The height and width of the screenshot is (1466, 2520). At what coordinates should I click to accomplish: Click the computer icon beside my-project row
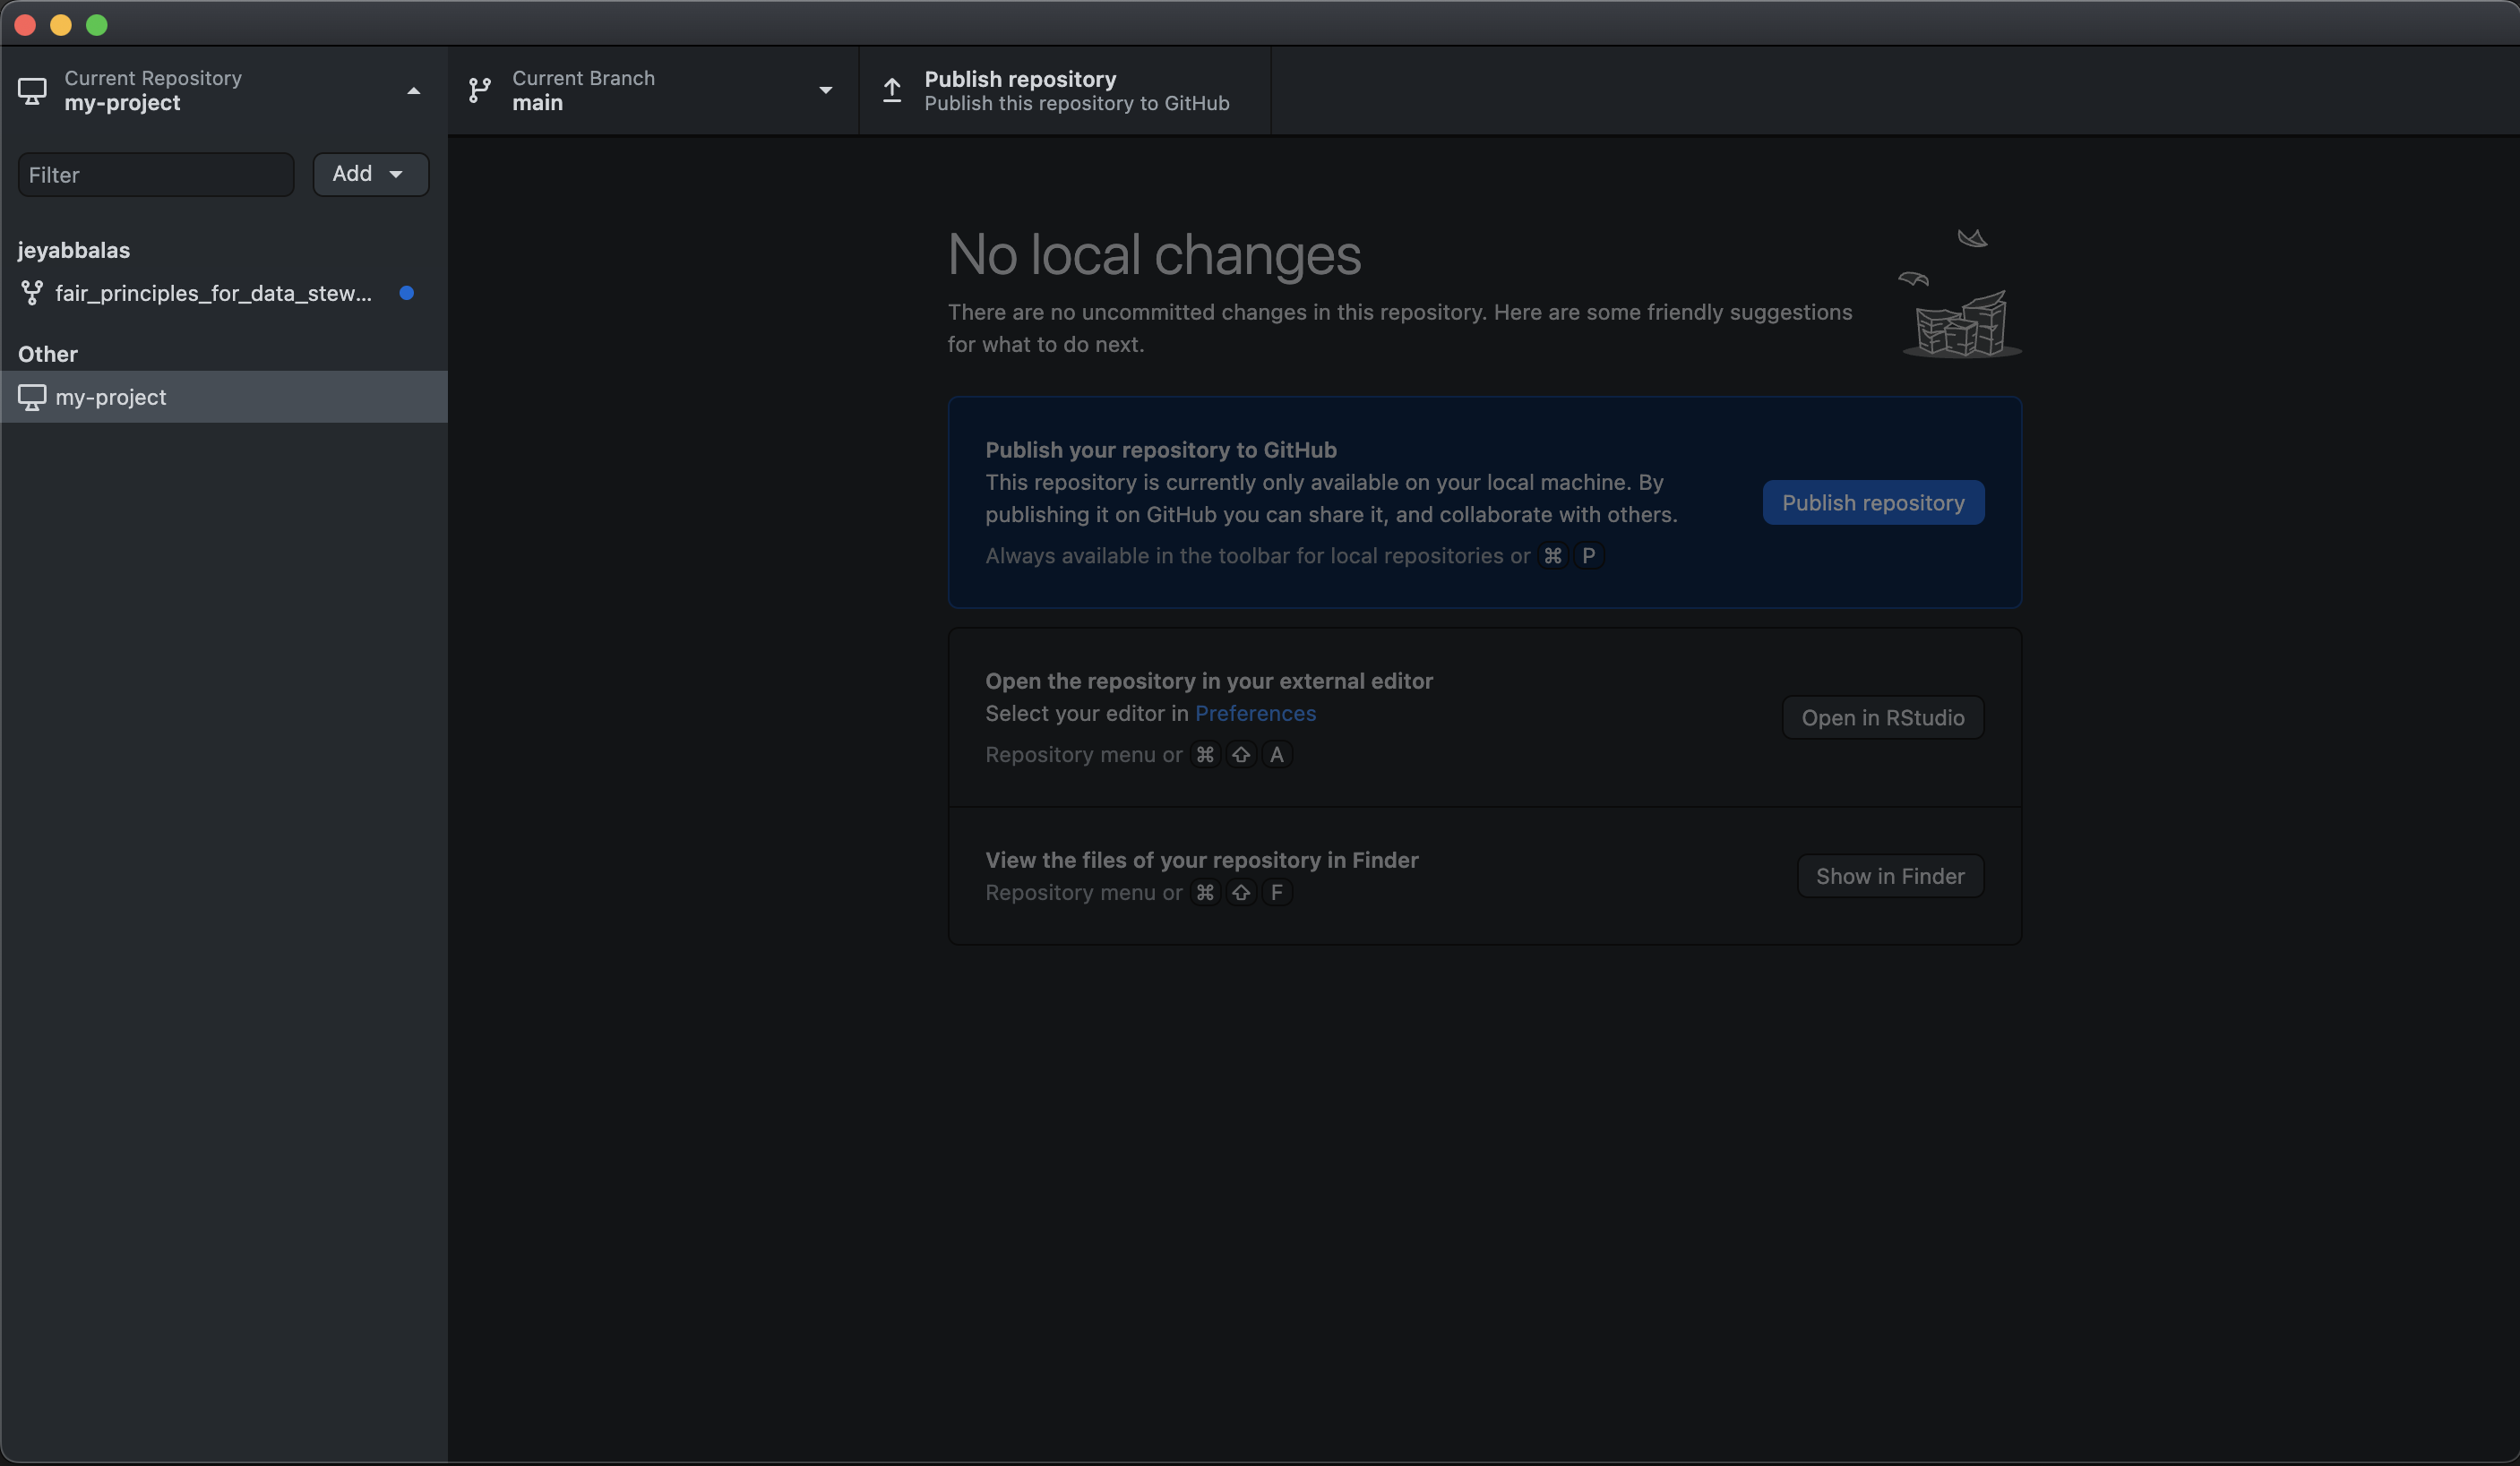coord(32,397)
